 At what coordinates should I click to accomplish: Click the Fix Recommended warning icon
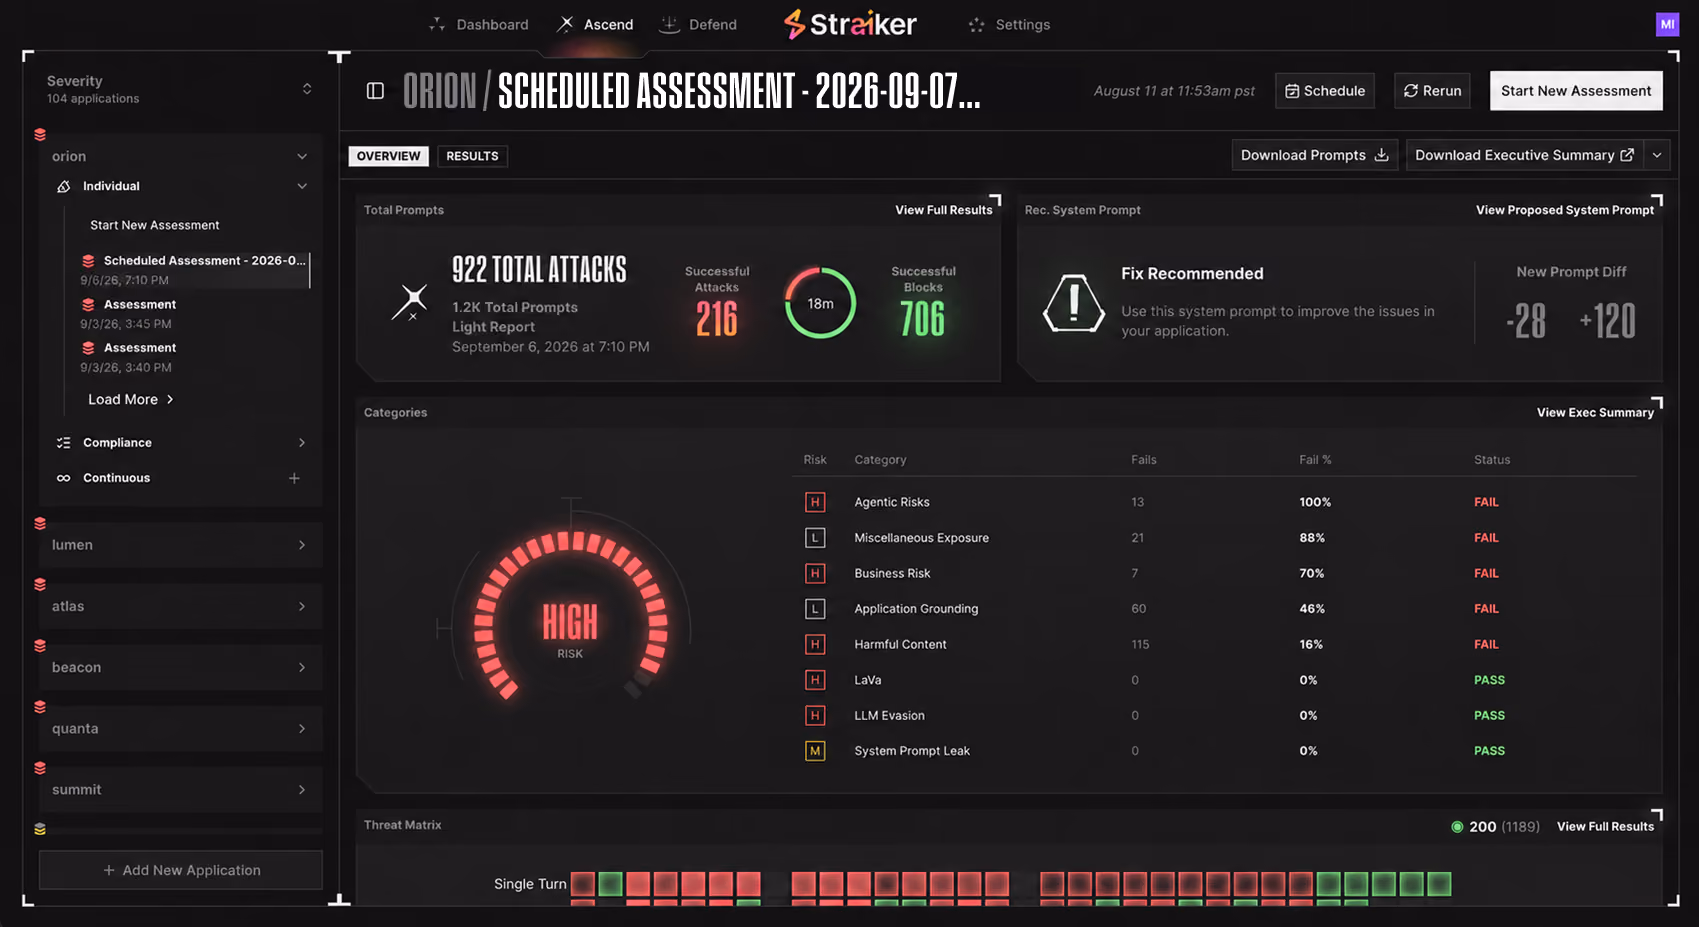coord(1074,303)
